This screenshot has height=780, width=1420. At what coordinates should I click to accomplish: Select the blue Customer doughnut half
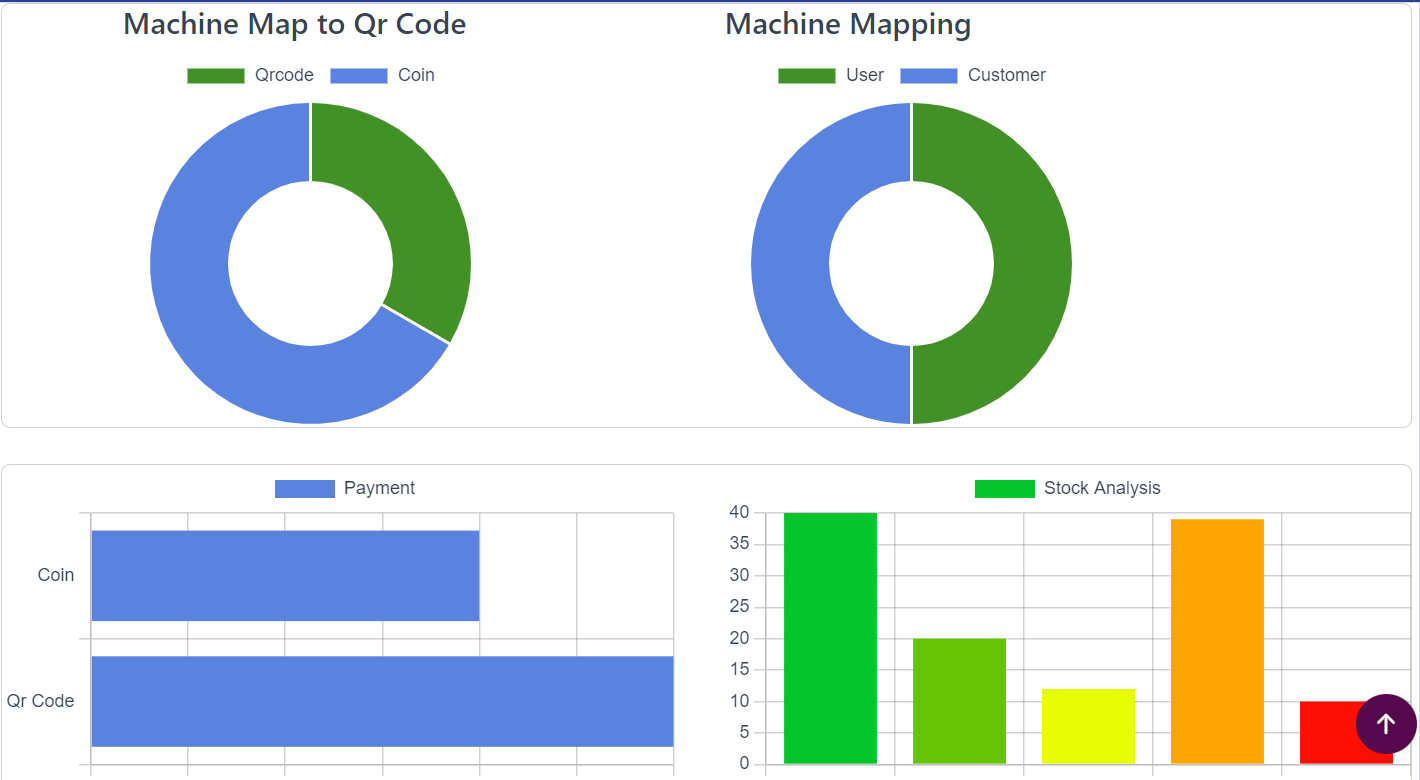[790, 263]
